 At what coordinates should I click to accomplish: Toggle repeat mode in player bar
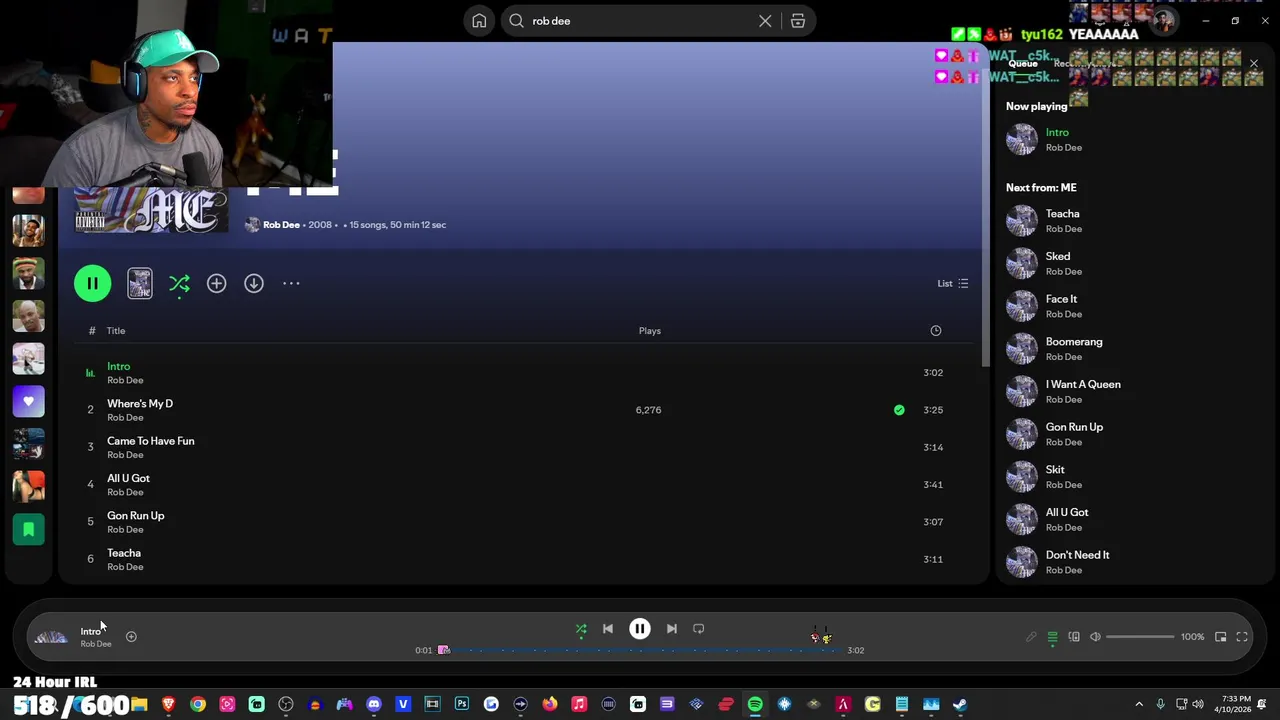pos(699,629)
